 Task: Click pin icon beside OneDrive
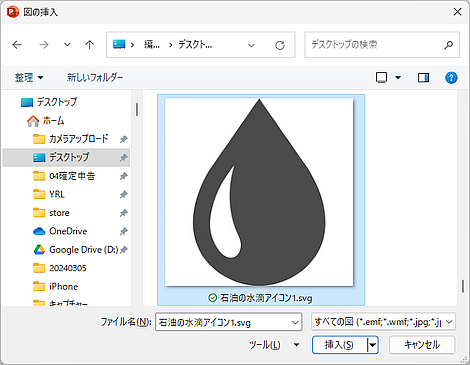click(x=123, y=231)
